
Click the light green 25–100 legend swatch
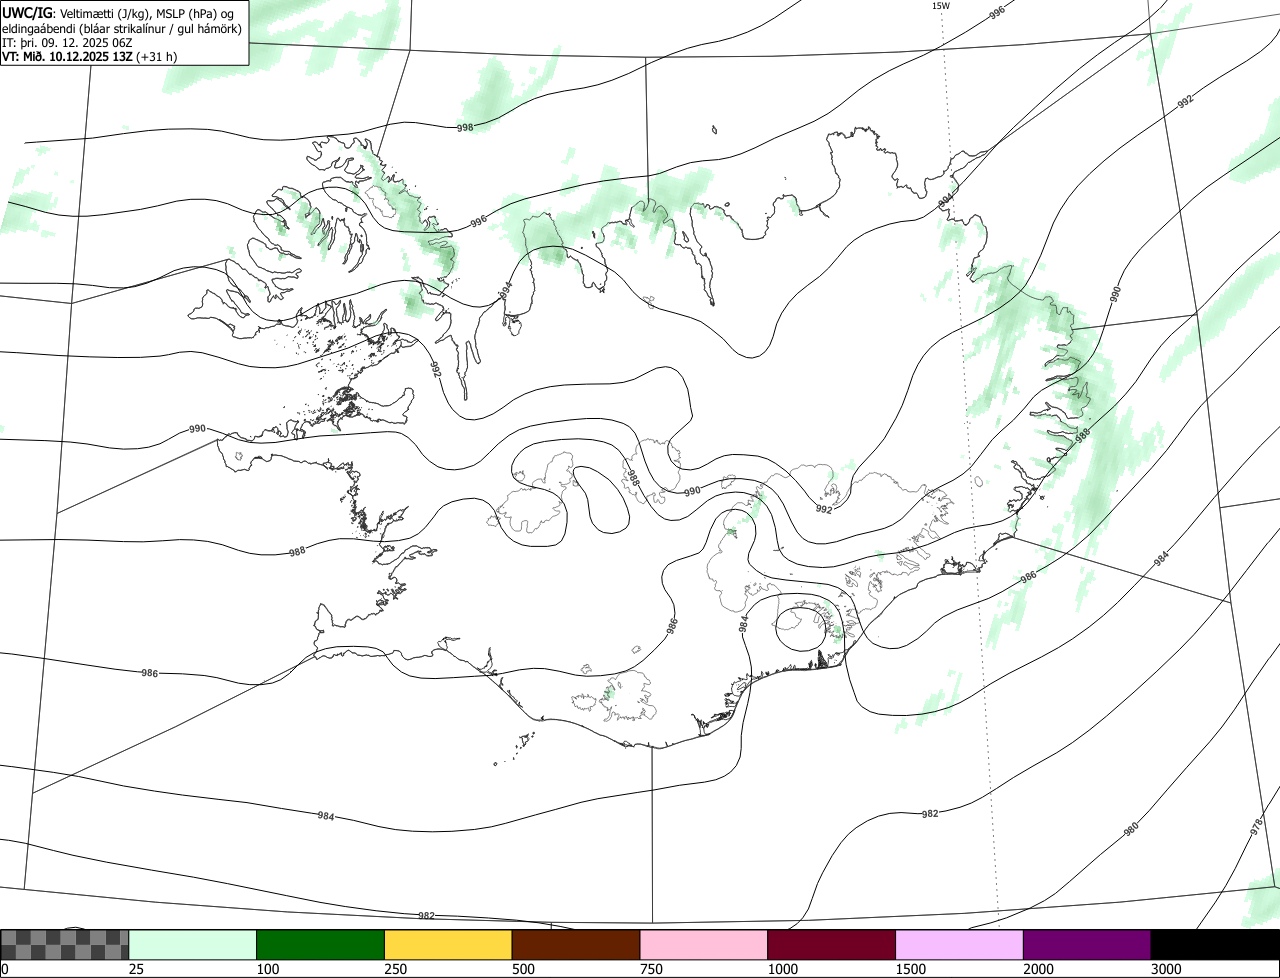pos(193,945)
